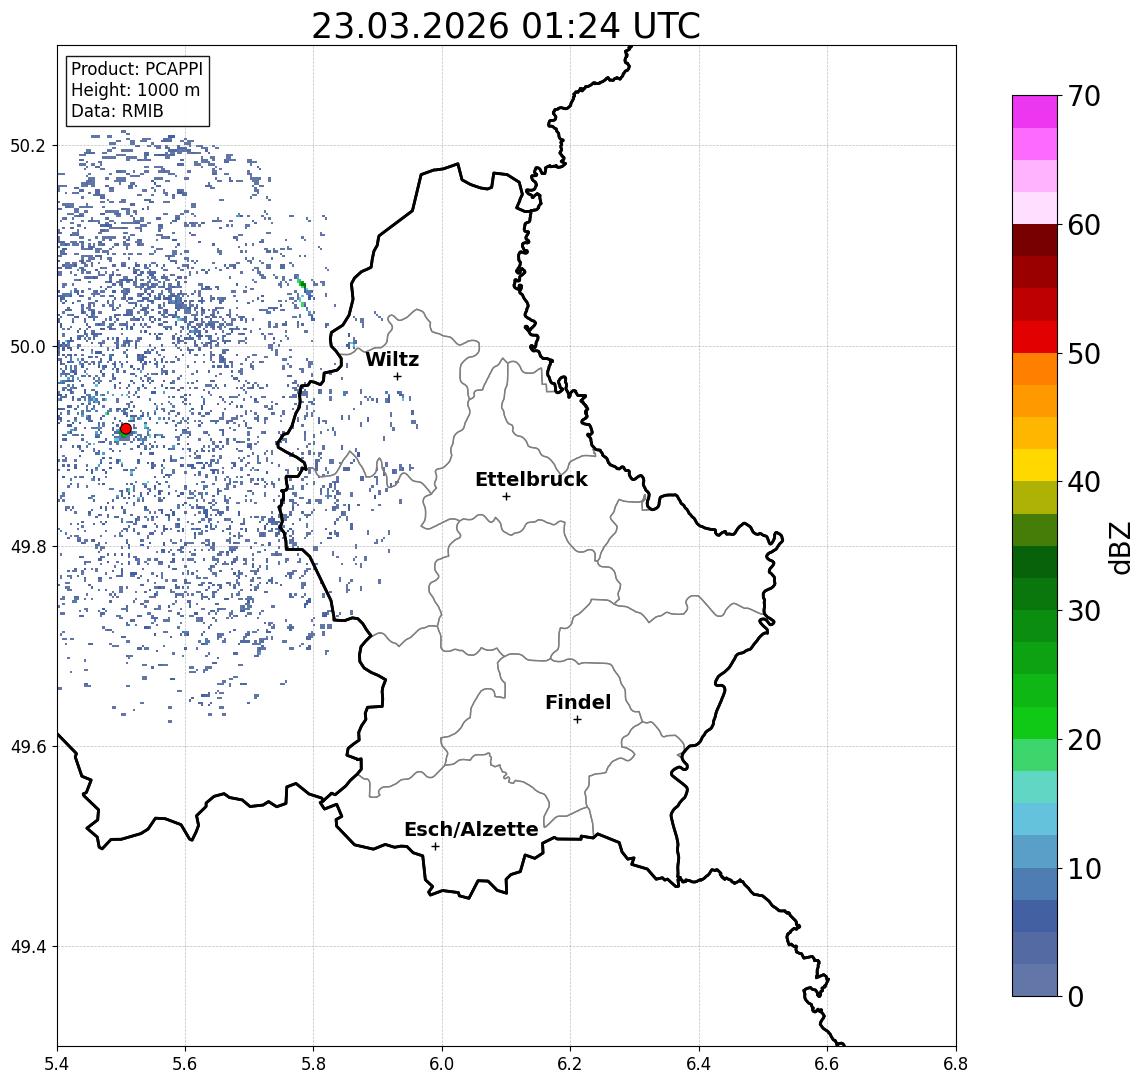Click the colorbar tick label 50
This screenshot has height=1084, width=1145.
coord(1084,354)
